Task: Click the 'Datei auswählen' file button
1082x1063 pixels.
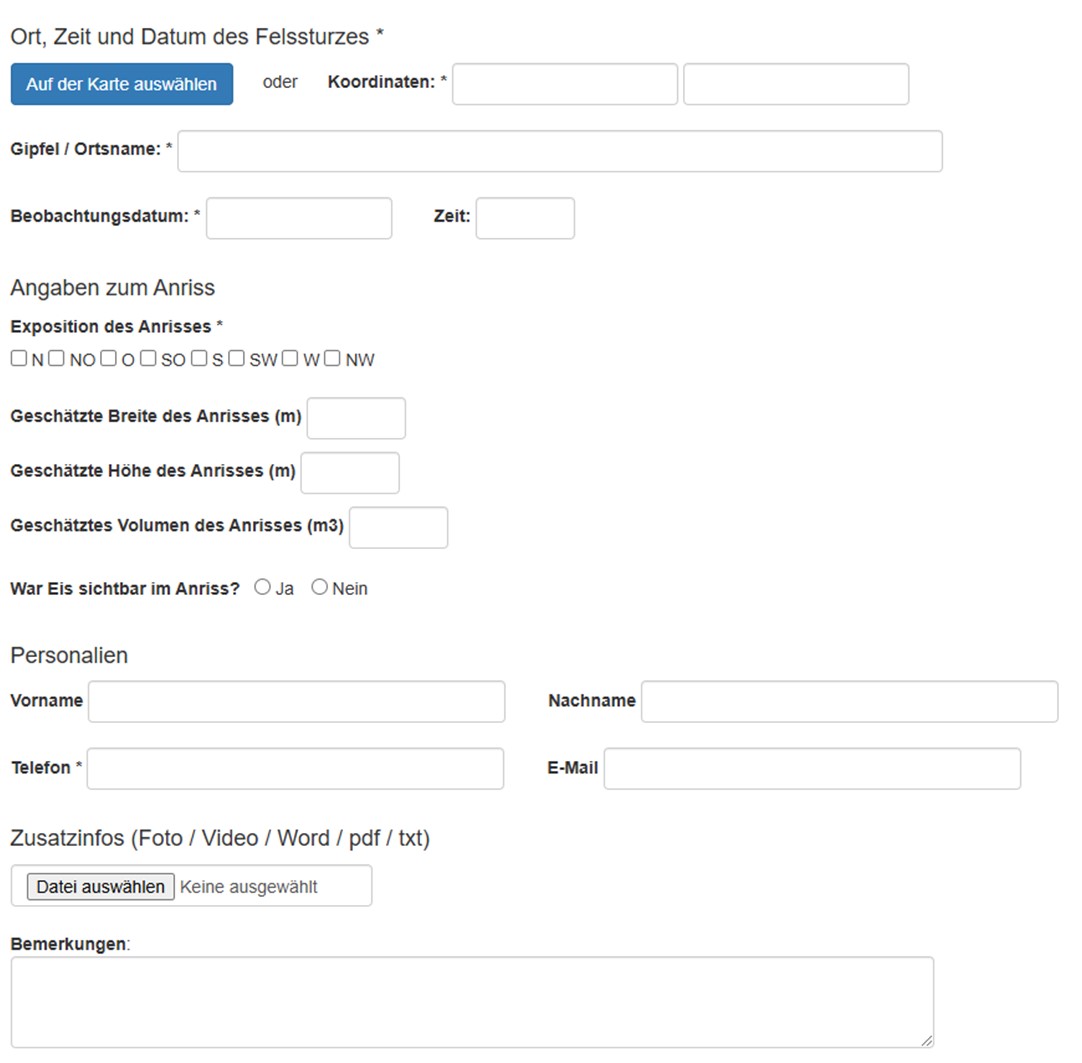Action: point(100,886)
